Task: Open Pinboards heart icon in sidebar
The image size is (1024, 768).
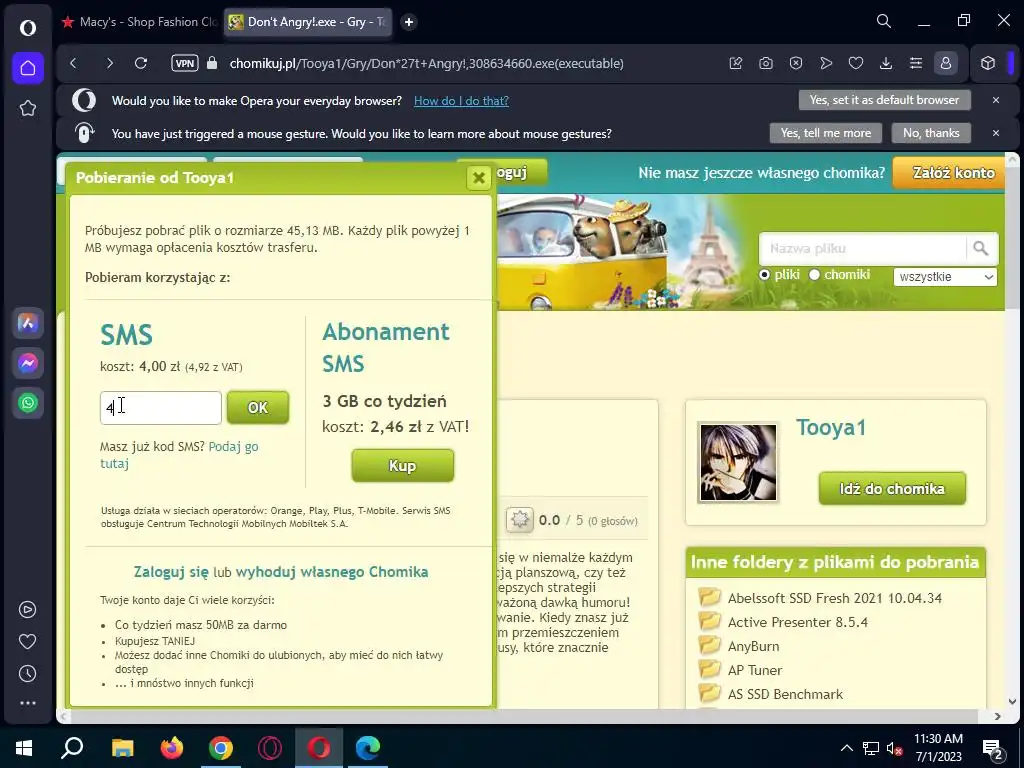Action: [27, 641]
